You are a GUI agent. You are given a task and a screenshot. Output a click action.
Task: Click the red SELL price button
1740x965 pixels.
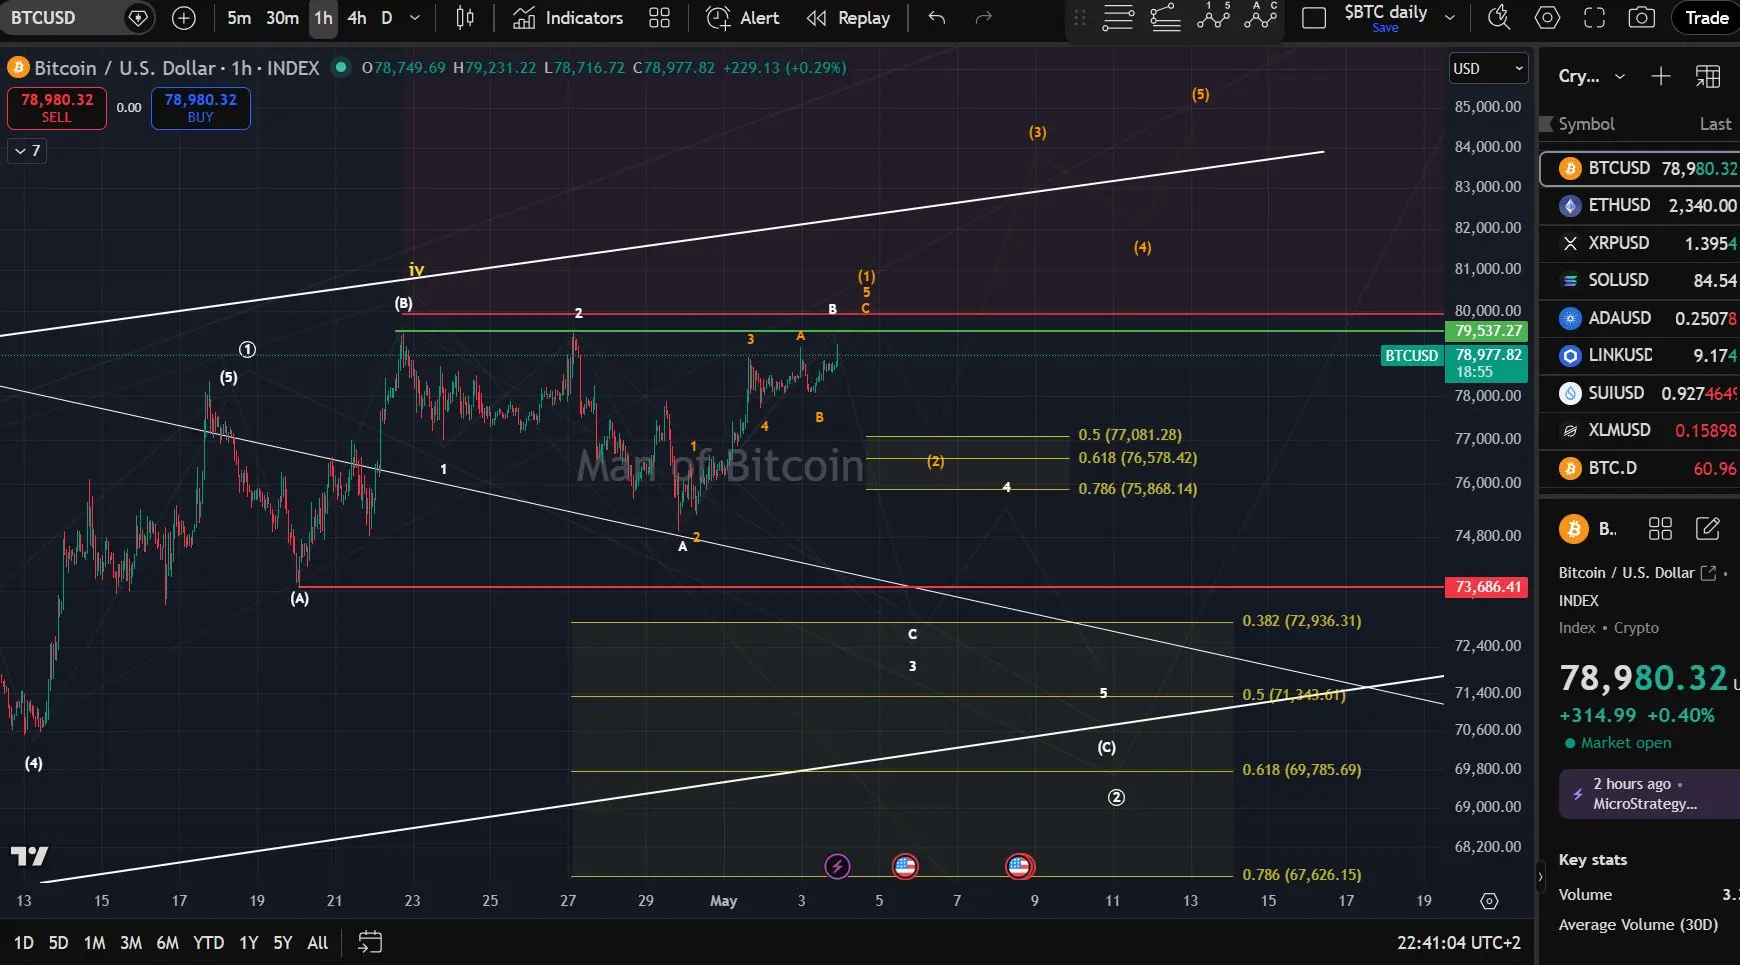[x=57, y=108]
